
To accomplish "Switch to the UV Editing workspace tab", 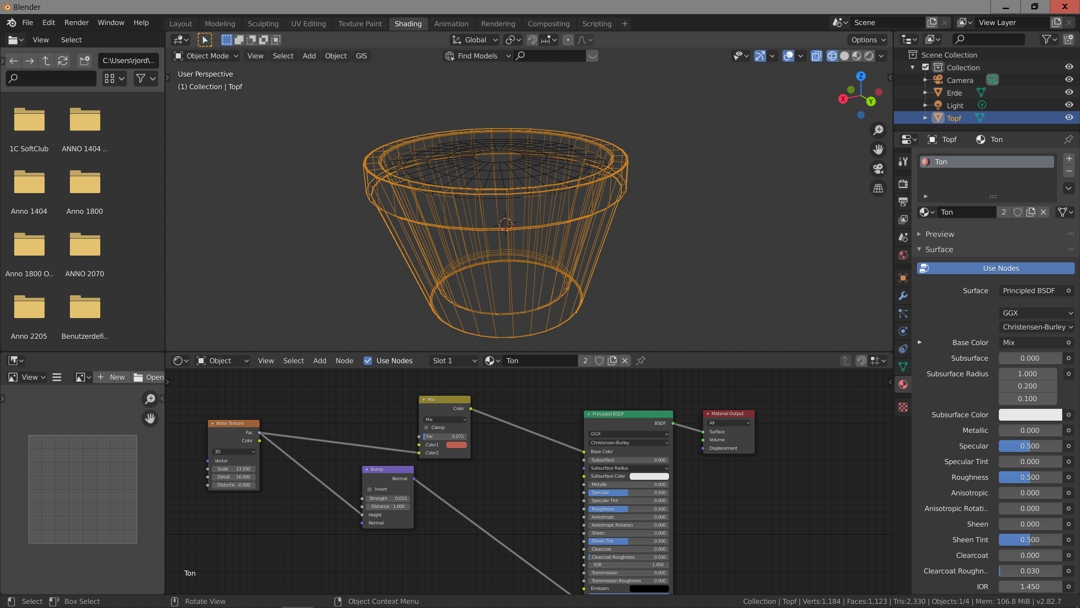I will point(308,23).
